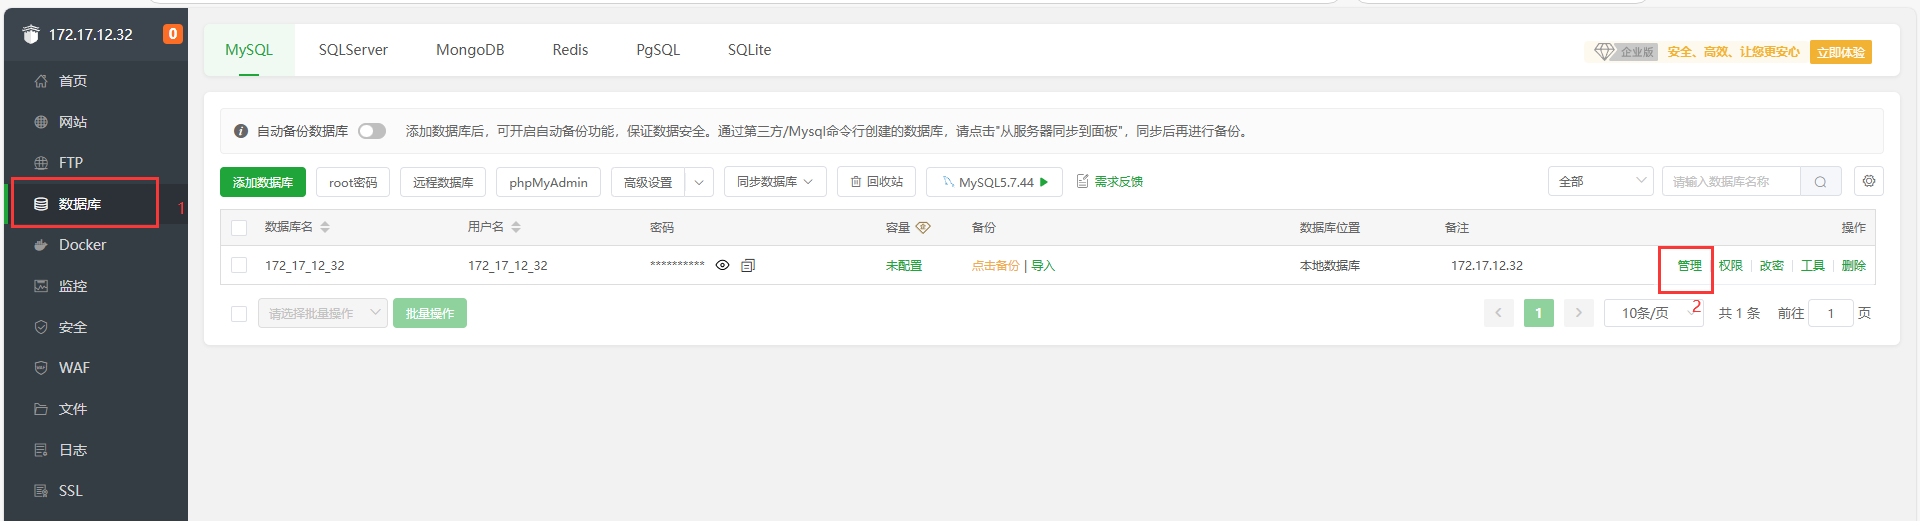Click the 点击备份 backup link
The width and height of the screenshot is (1920, 521).
(995, 266)
